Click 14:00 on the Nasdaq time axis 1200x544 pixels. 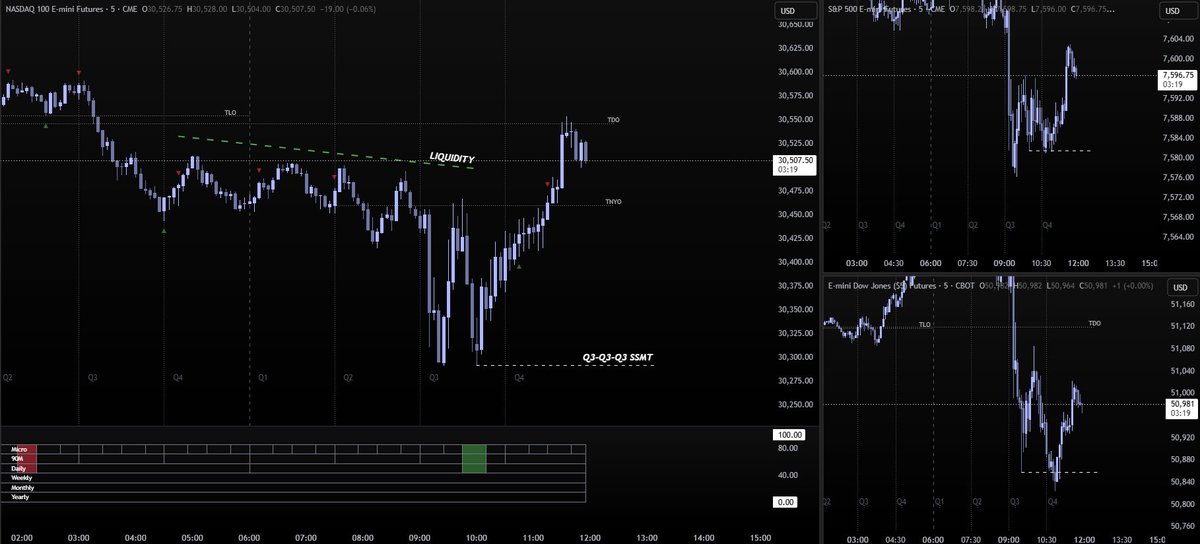click(704, 536)
